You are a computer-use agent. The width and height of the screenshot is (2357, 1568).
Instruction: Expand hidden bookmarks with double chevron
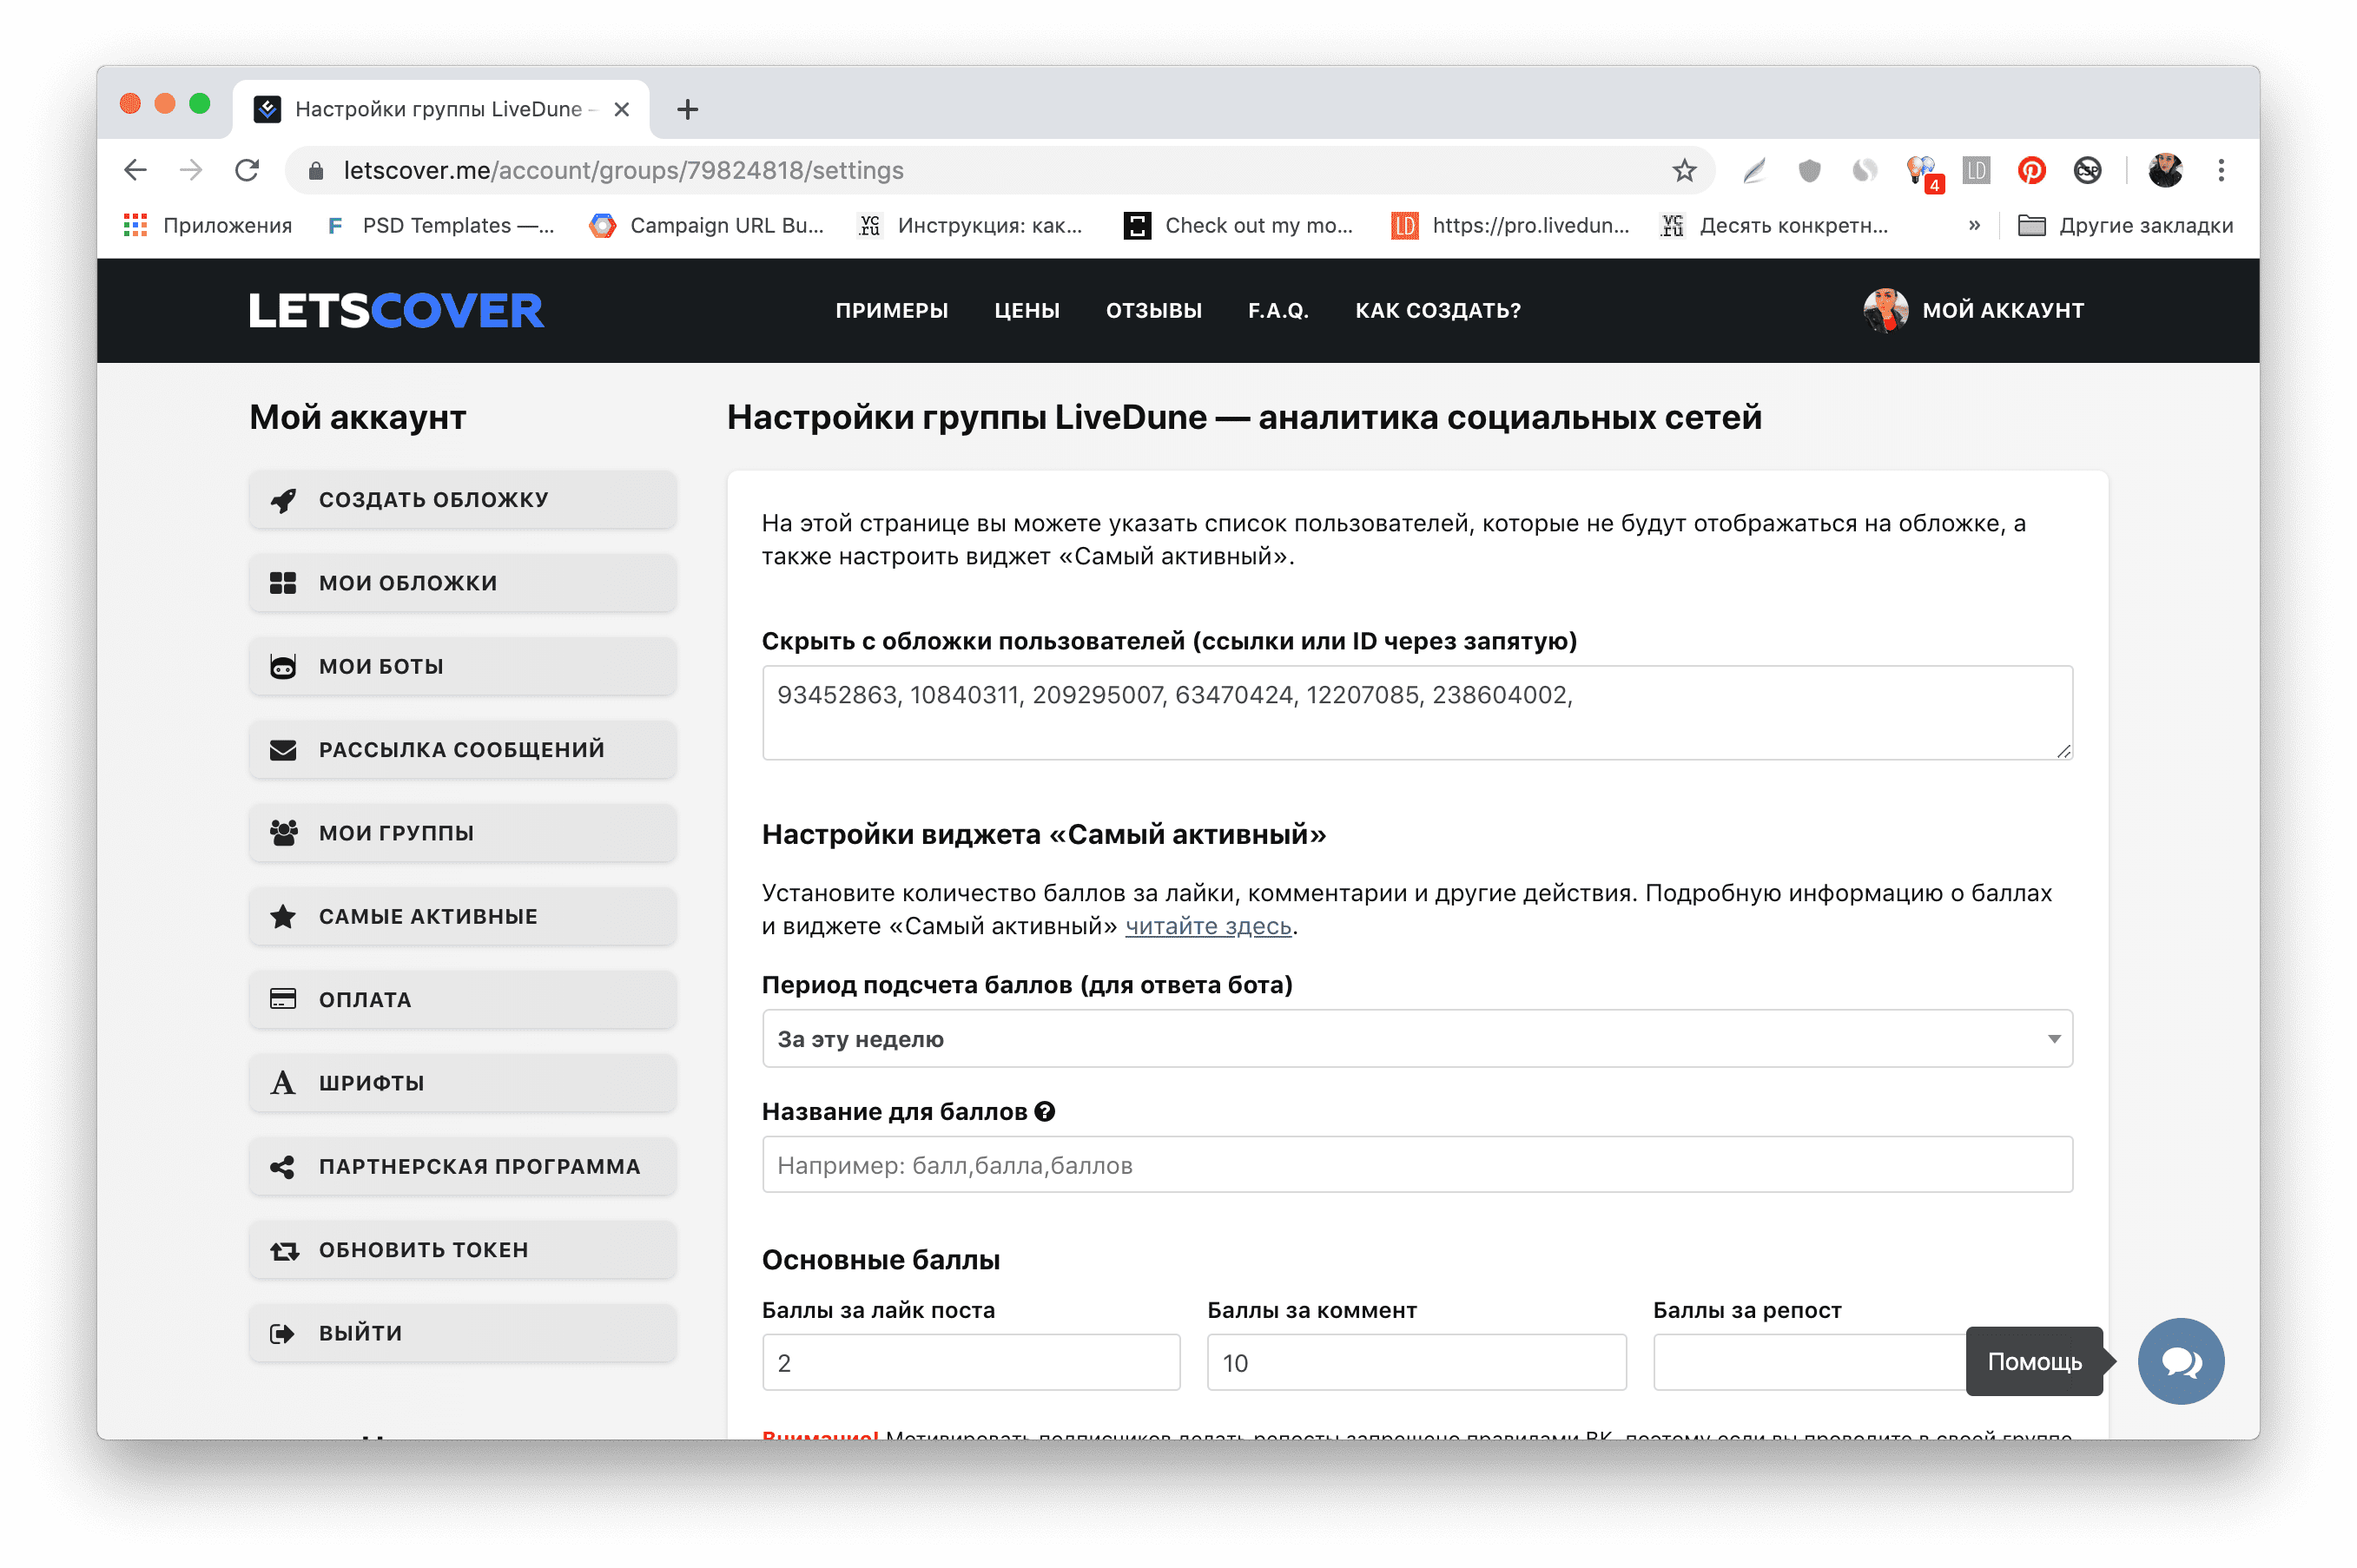(x=1974, y=226)
